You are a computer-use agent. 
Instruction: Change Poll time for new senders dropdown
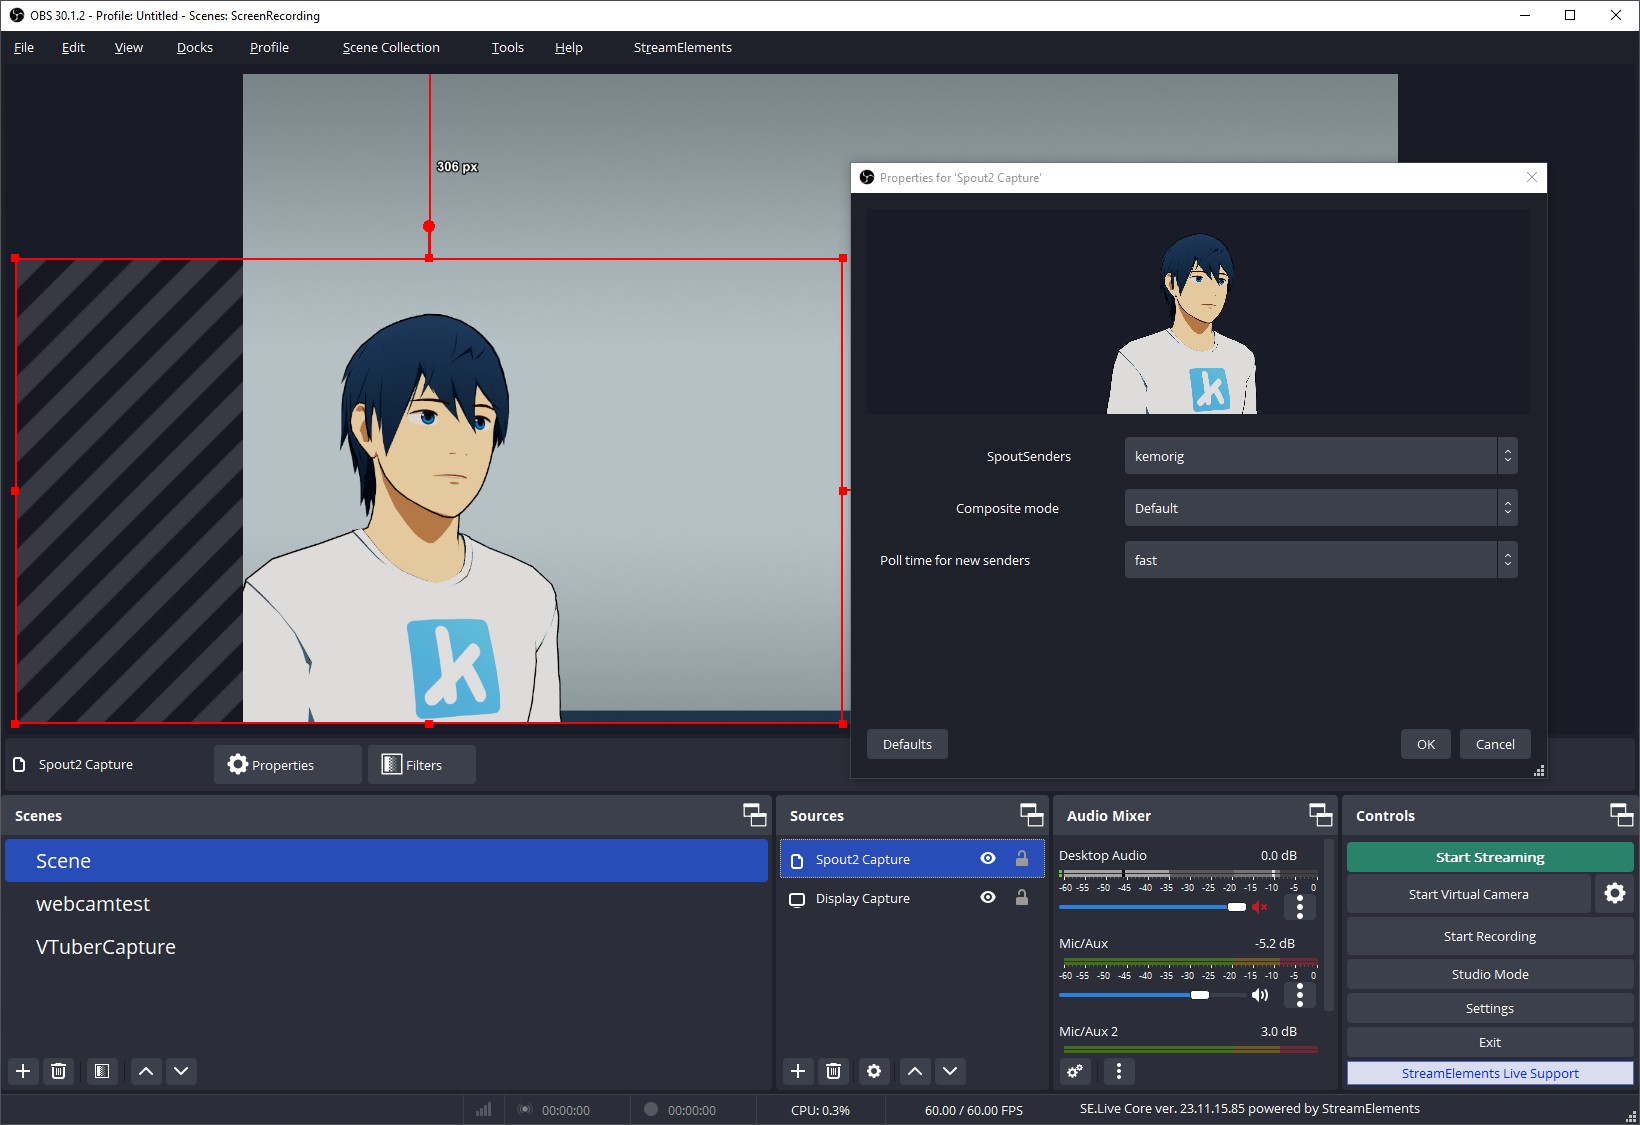1320,560
